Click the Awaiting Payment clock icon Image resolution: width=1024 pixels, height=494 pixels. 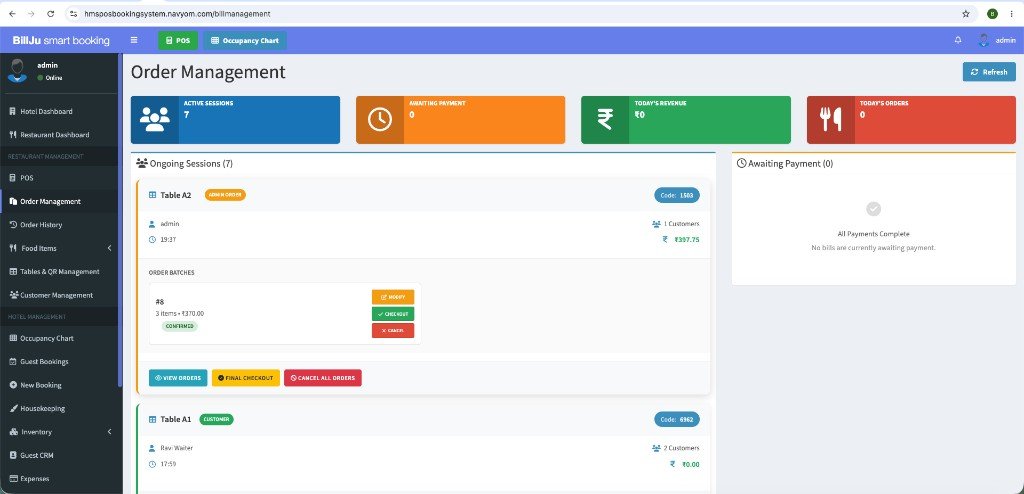(x=380, y=120)
